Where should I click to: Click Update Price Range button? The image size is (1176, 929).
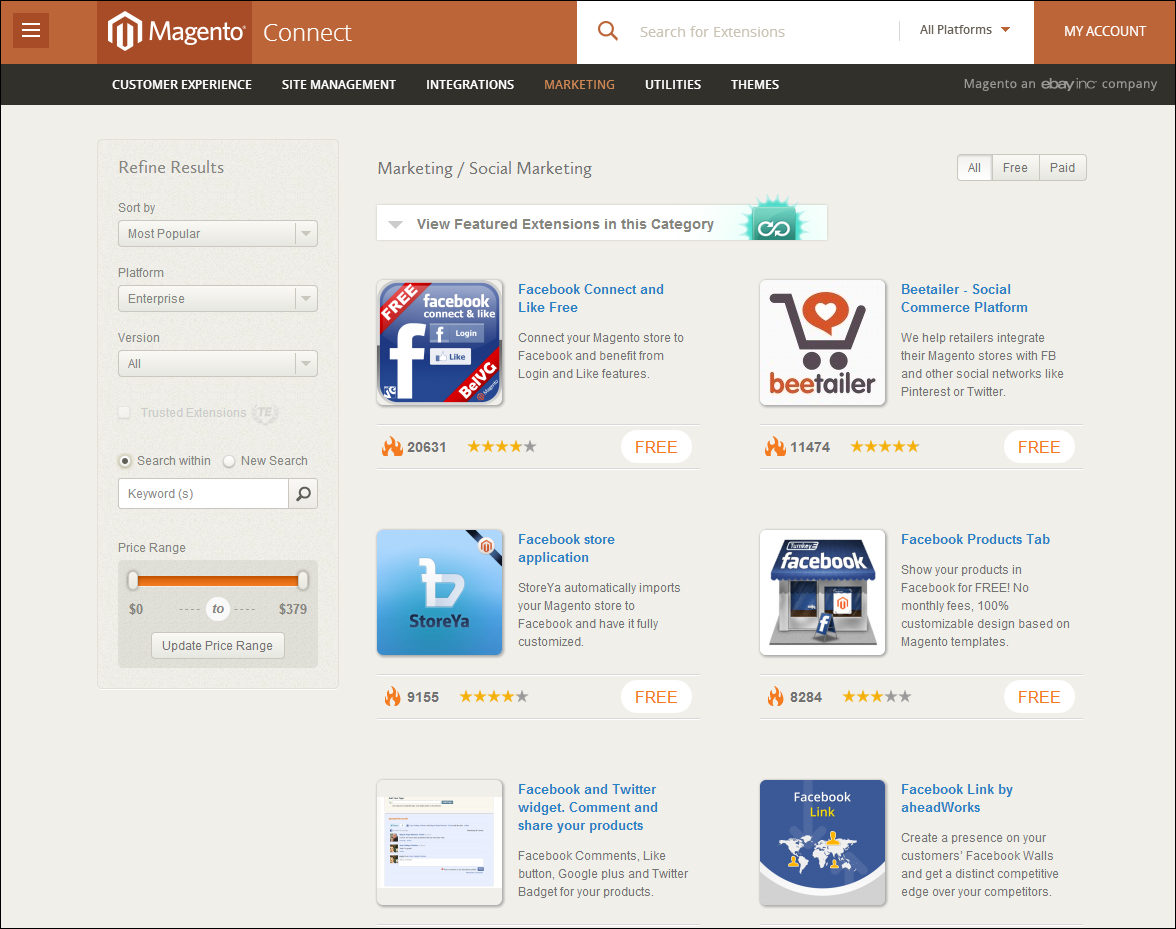[x=218, y=646]
